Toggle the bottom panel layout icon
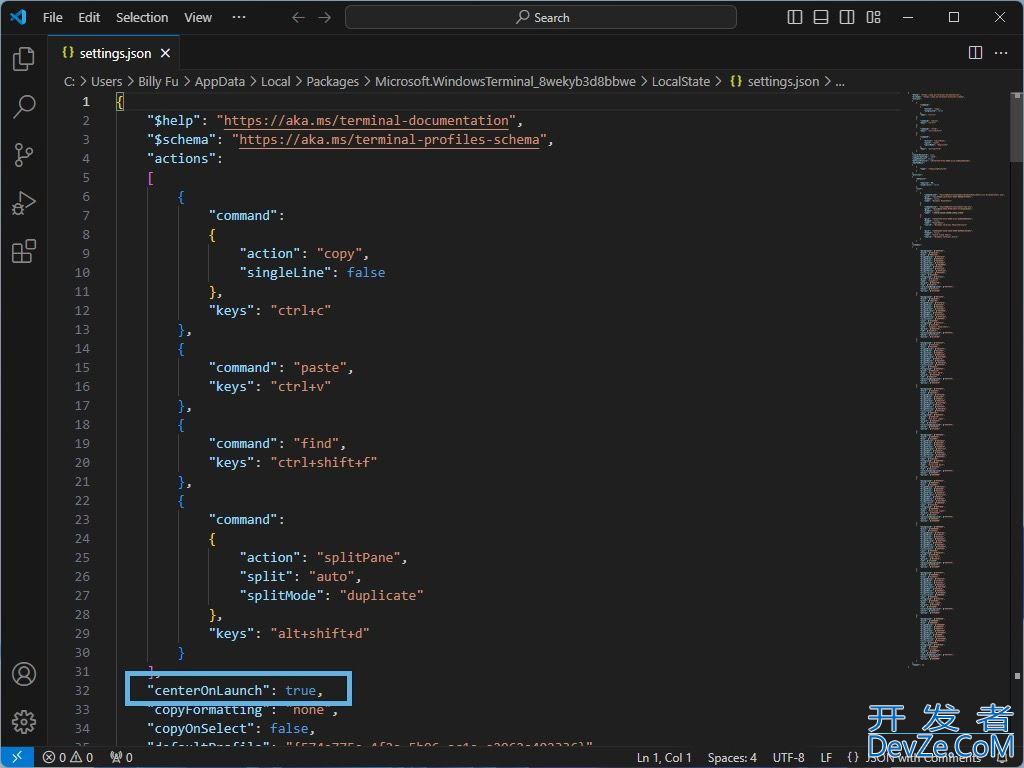1024x768 pixels. 821,18
